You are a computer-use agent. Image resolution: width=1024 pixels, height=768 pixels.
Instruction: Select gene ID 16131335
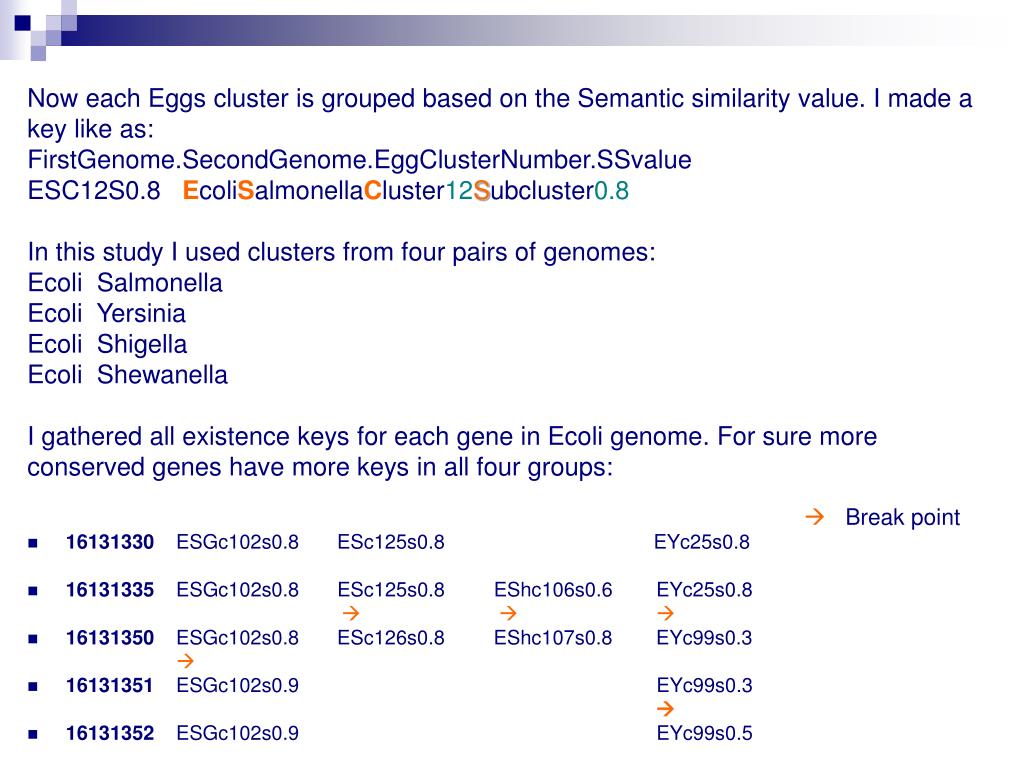[x=110, y=590]
